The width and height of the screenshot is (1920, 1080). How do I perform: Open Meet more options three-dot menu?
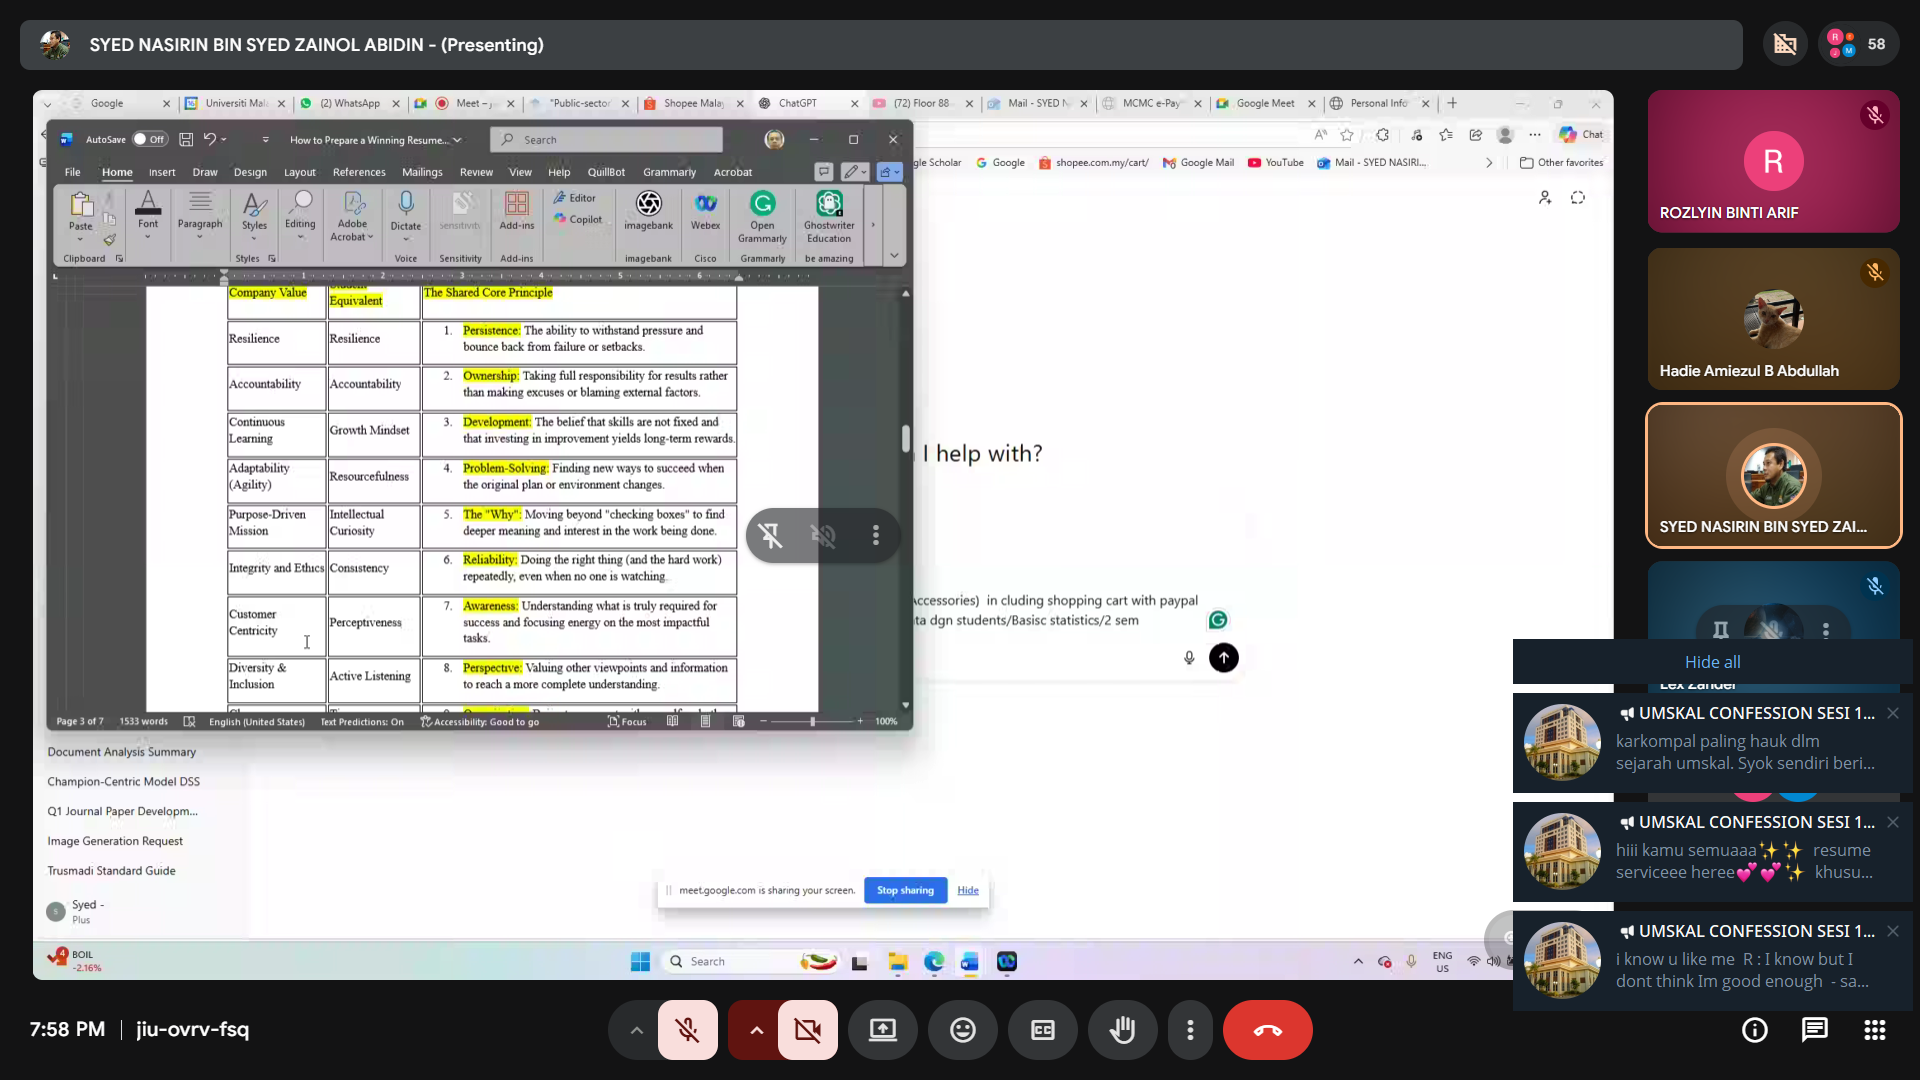pyautogui.click(x=1190, y=1030)
